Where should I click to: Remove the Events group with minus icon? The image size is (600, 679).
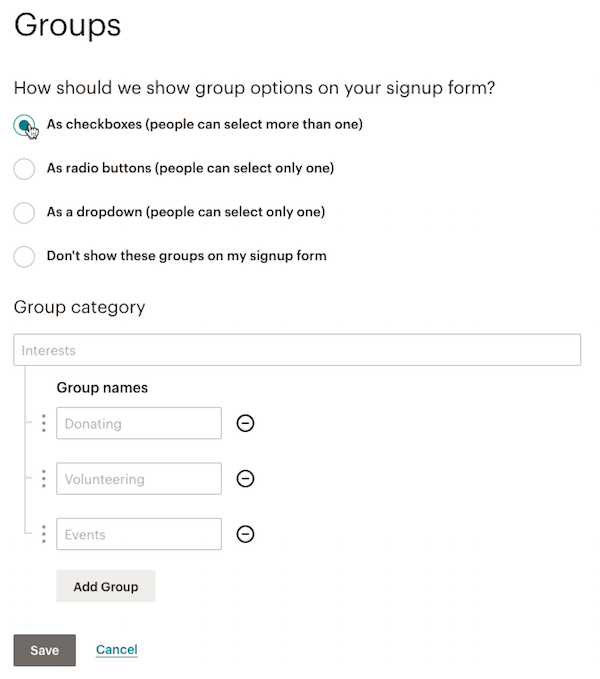[245, 534]
